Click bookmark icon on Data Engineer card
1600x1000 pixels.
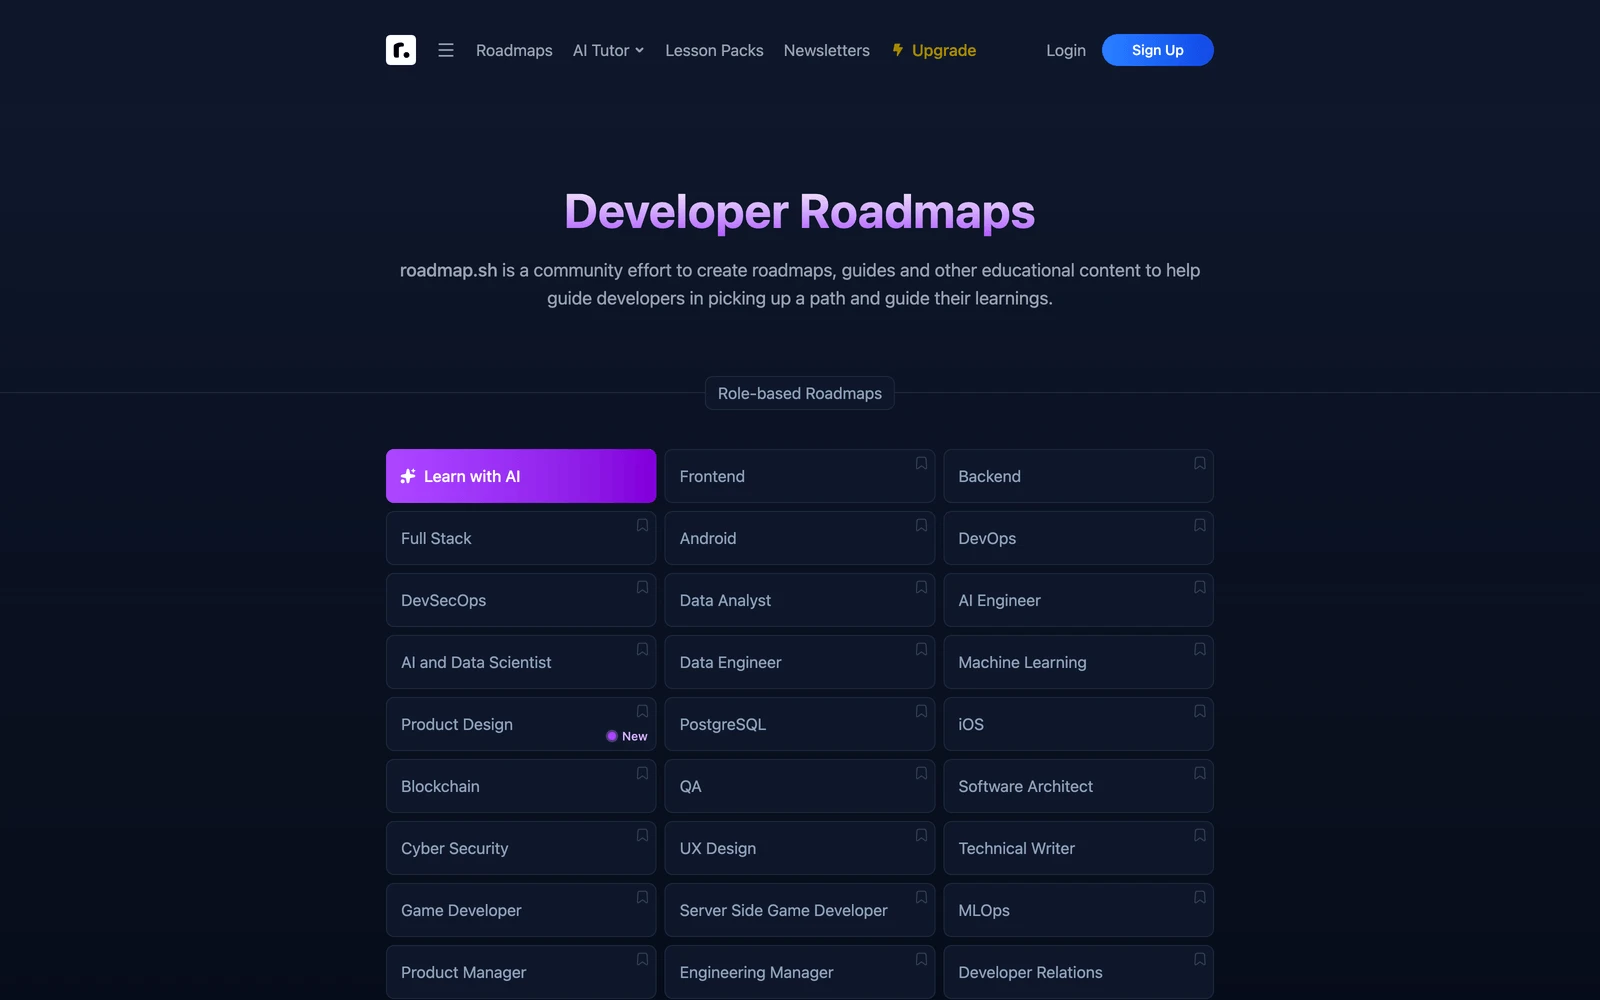921,649
